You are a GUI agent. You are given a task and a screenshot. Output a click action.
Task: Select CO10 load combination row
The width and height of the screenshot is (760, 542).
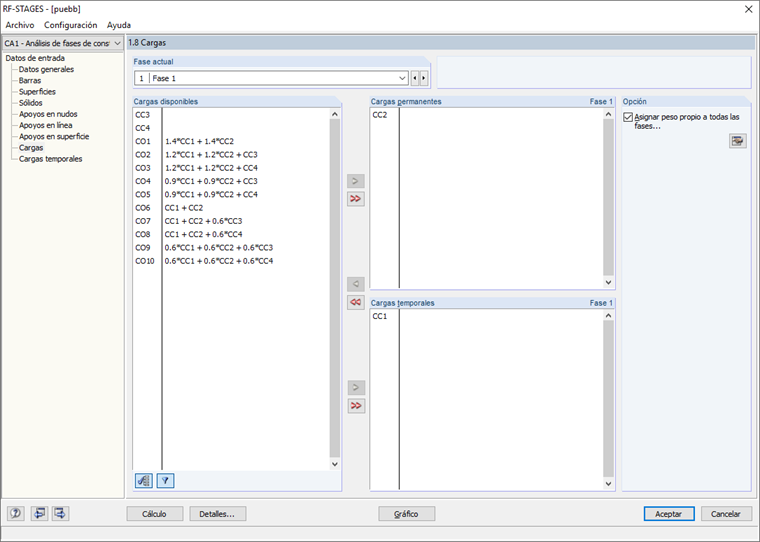coord(231,261)
